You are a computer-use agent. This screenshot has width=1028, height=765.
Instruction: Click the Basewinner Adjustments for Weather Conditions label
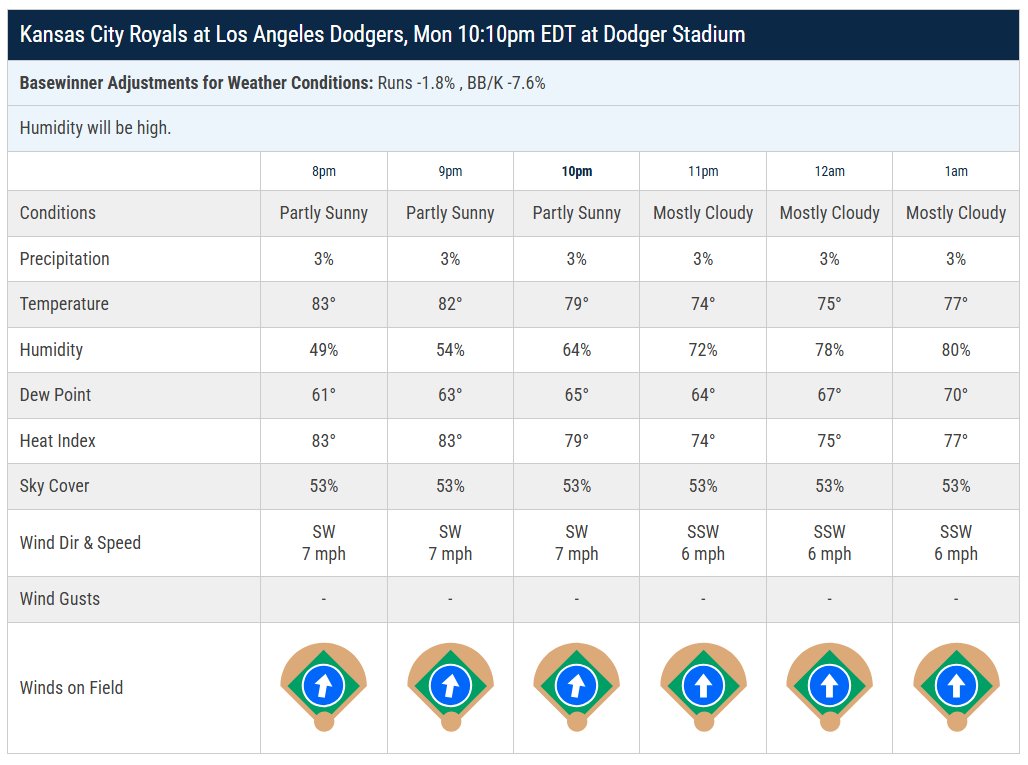point(196,83)
